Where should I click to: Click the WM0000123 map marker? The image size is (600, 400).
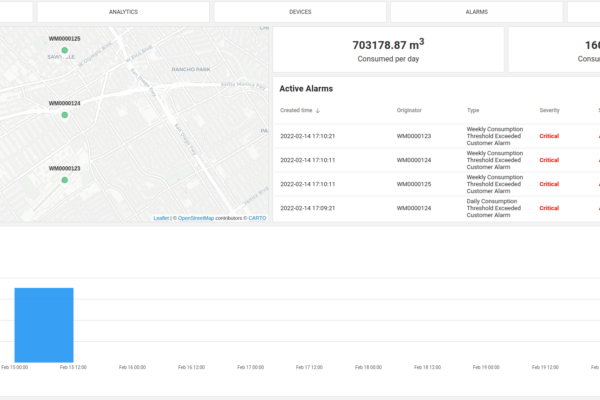tap(65, 180)
